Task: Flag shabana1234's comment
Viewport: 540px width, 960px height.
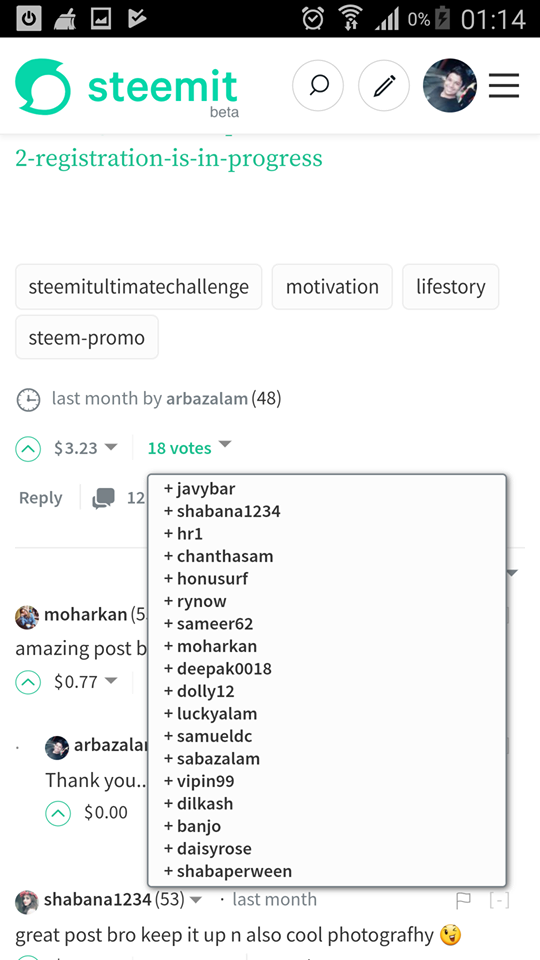Action: (x=463, y=900)
